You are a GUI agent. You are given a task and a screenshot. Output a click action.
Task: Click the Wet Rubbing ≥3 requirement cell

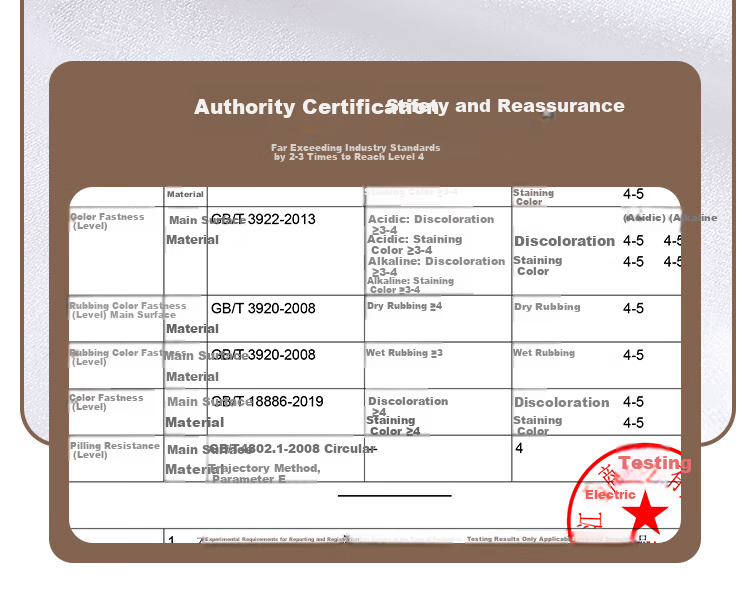pyautogui.click(x=438, y=365)
